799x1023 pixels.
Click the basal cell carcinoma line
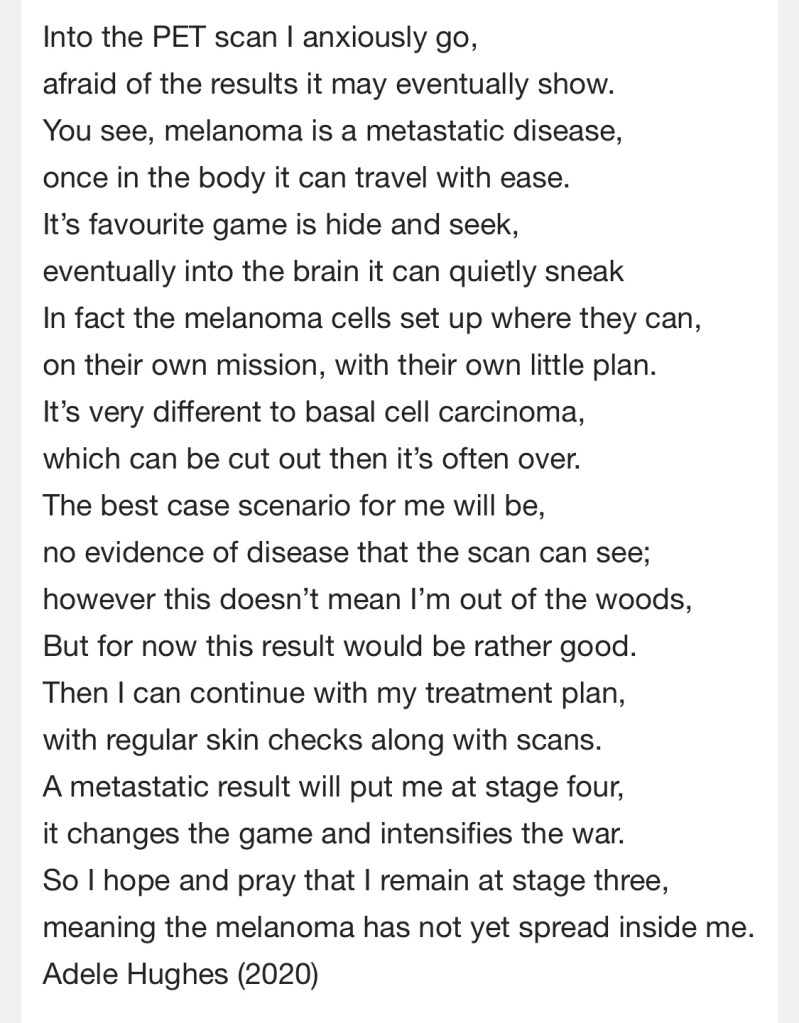tap(313, 412)
